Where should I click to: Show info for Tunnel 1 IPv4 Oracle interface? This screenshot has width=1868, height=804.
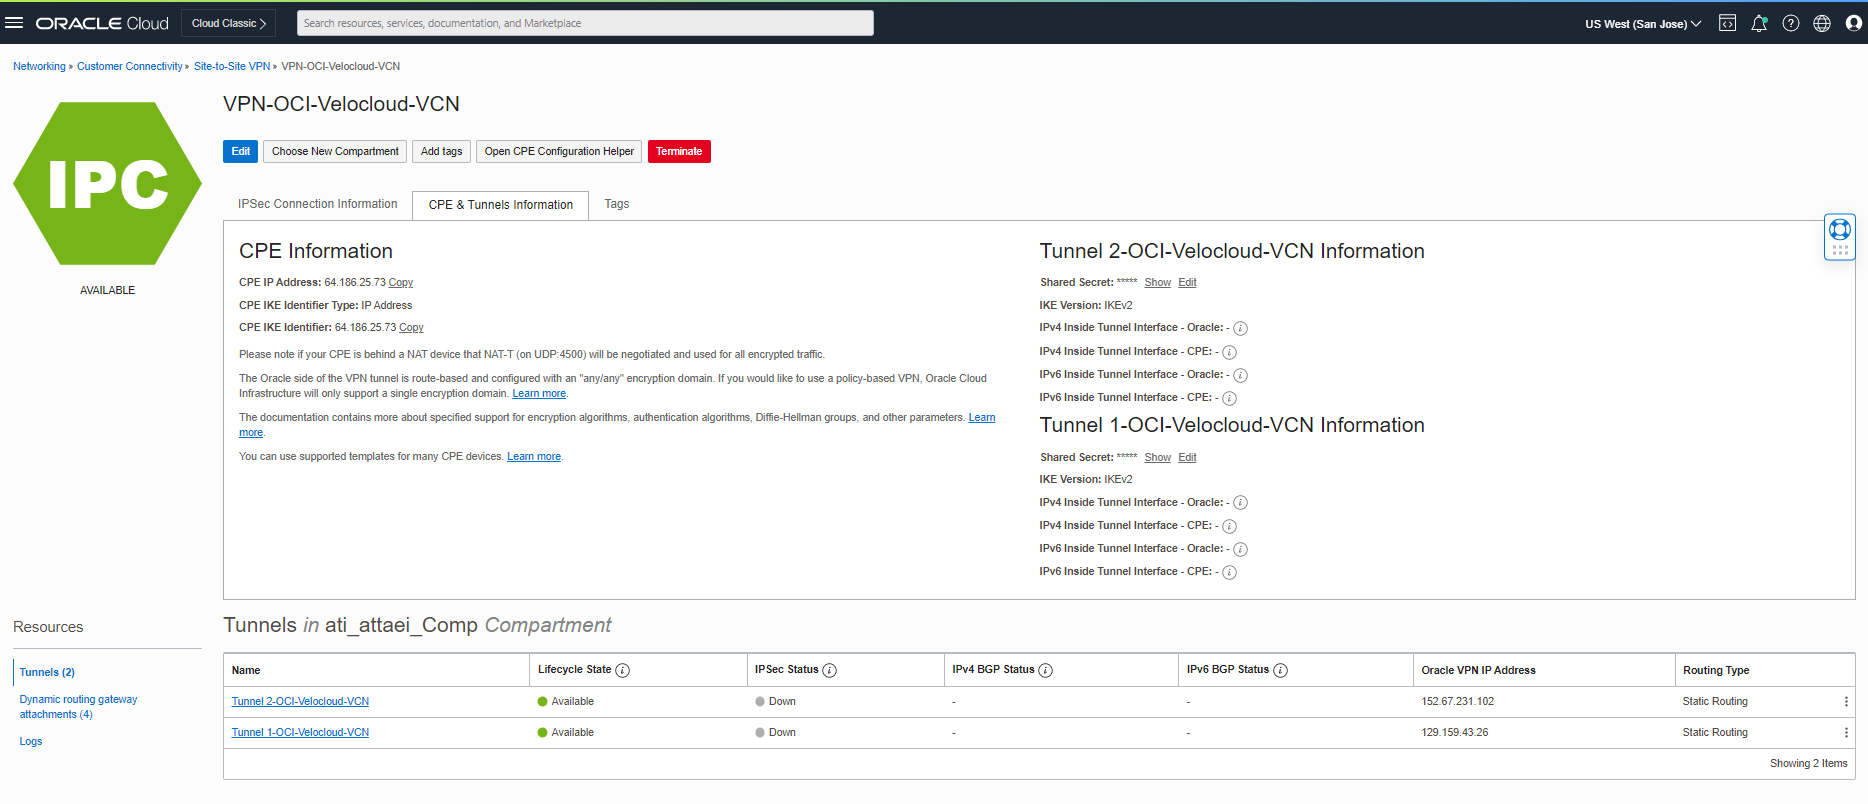[1240, 503]
